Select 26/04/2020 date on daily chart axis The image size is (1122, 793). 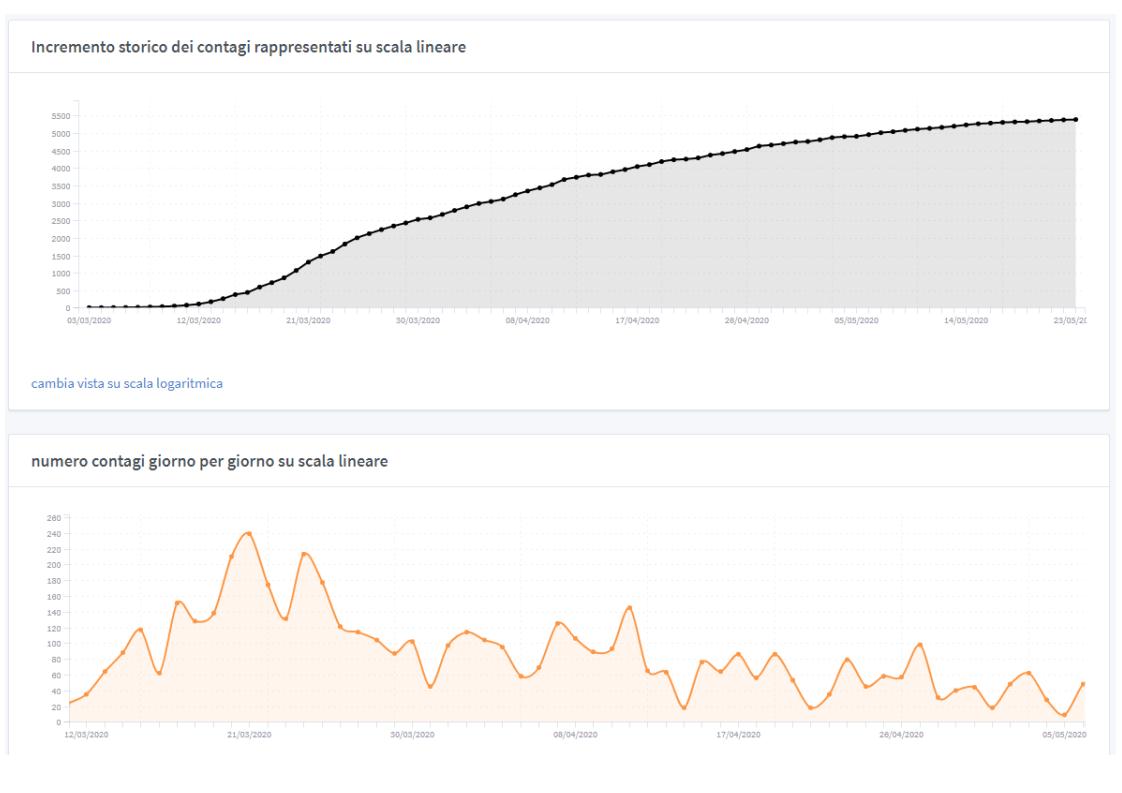pyautogui.click(x=901, y=735)
